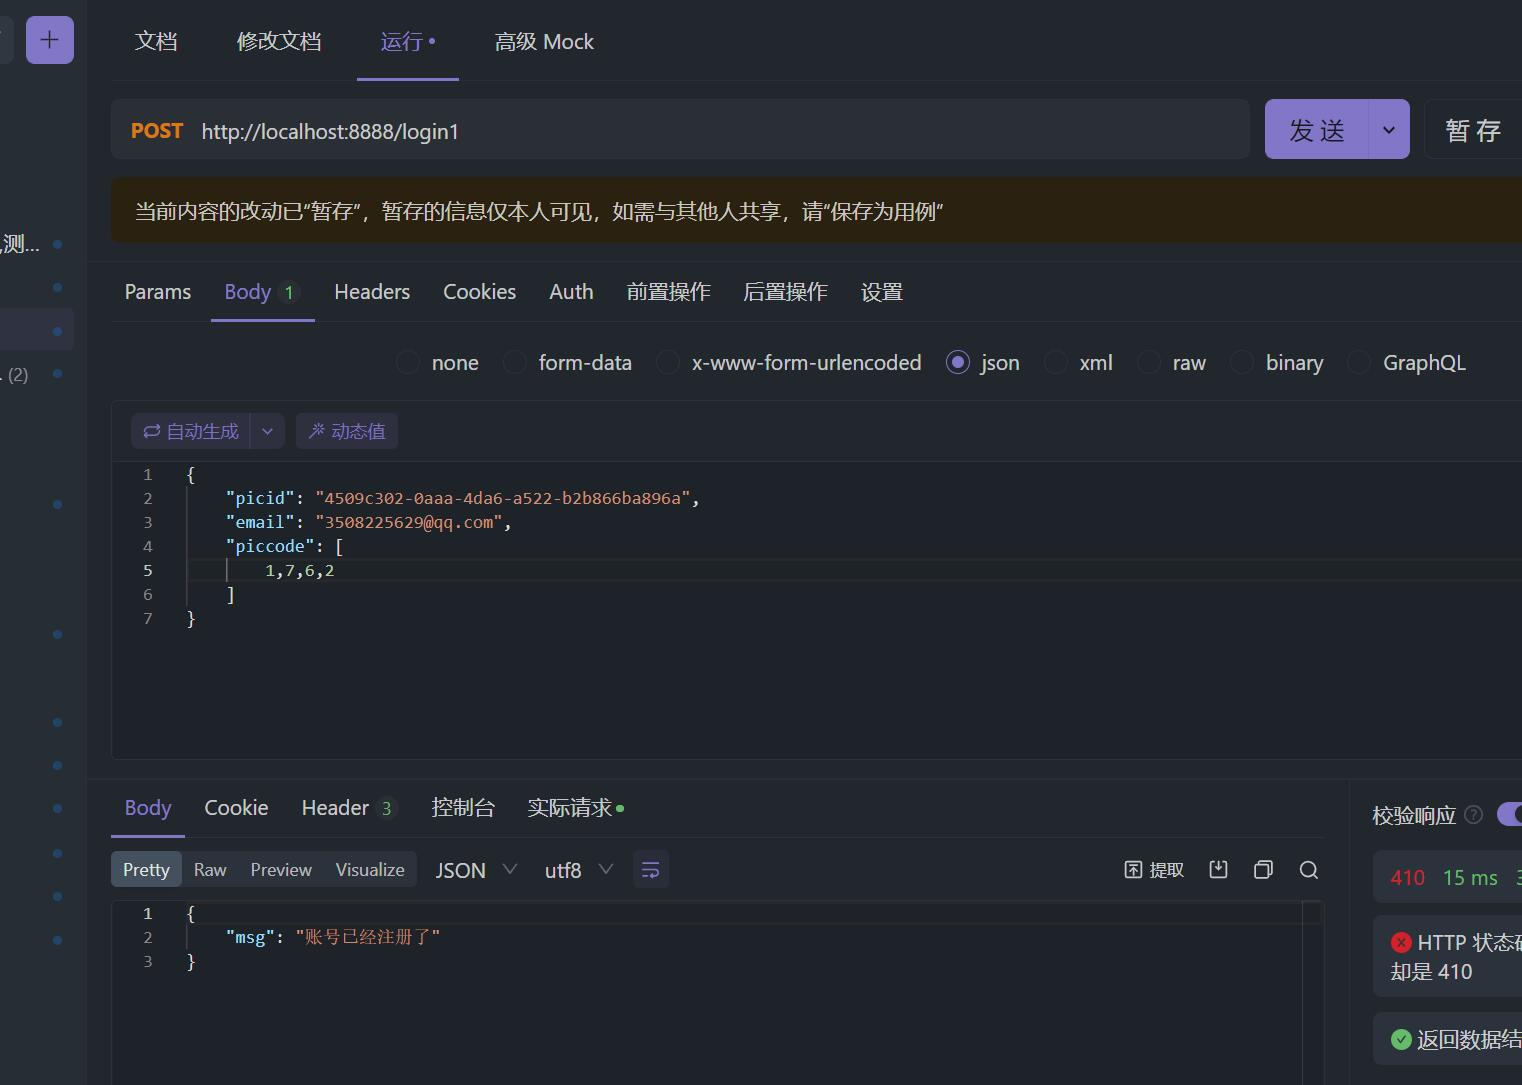
Task: Click the msg response value text
Action: coord(368,937)
